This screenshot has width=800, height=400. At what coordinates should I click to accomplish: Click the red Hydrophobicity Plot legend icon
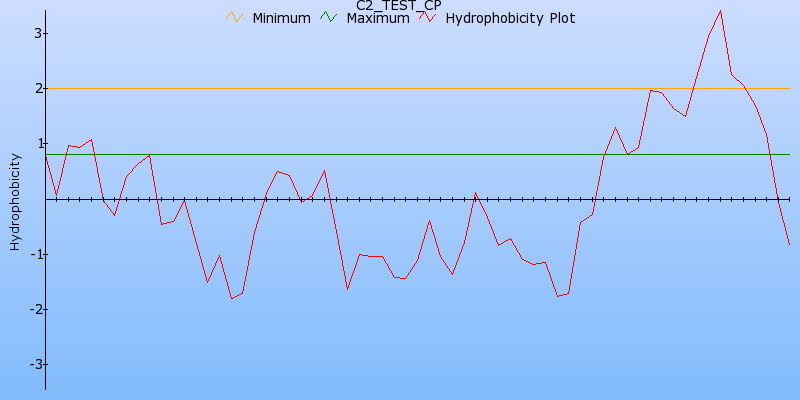[x=427, y=17]
